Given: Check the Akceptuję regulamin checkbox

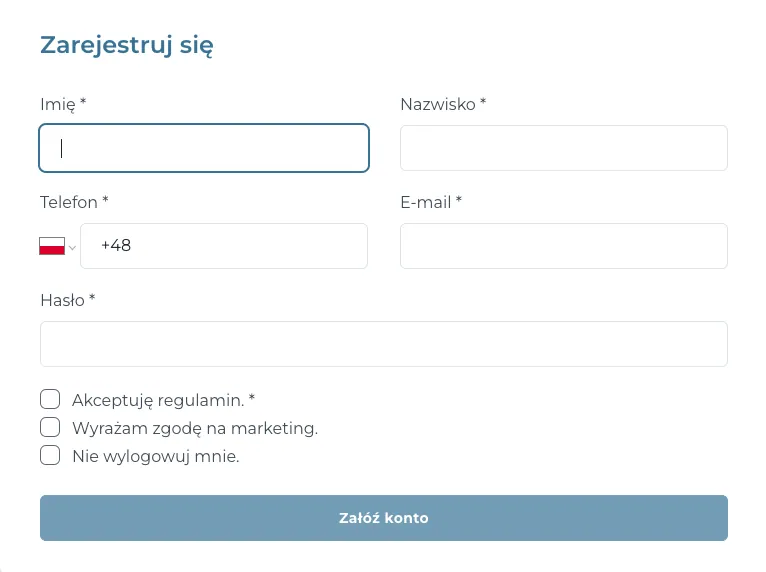Looking at the screenshot, I should pos(50,400).
